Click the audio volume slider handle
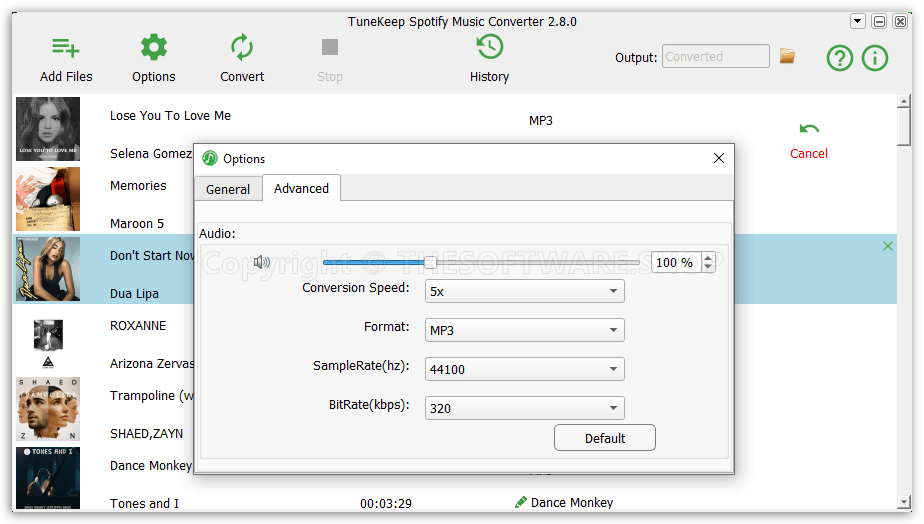The image size is (924, 524). (431, 262)
